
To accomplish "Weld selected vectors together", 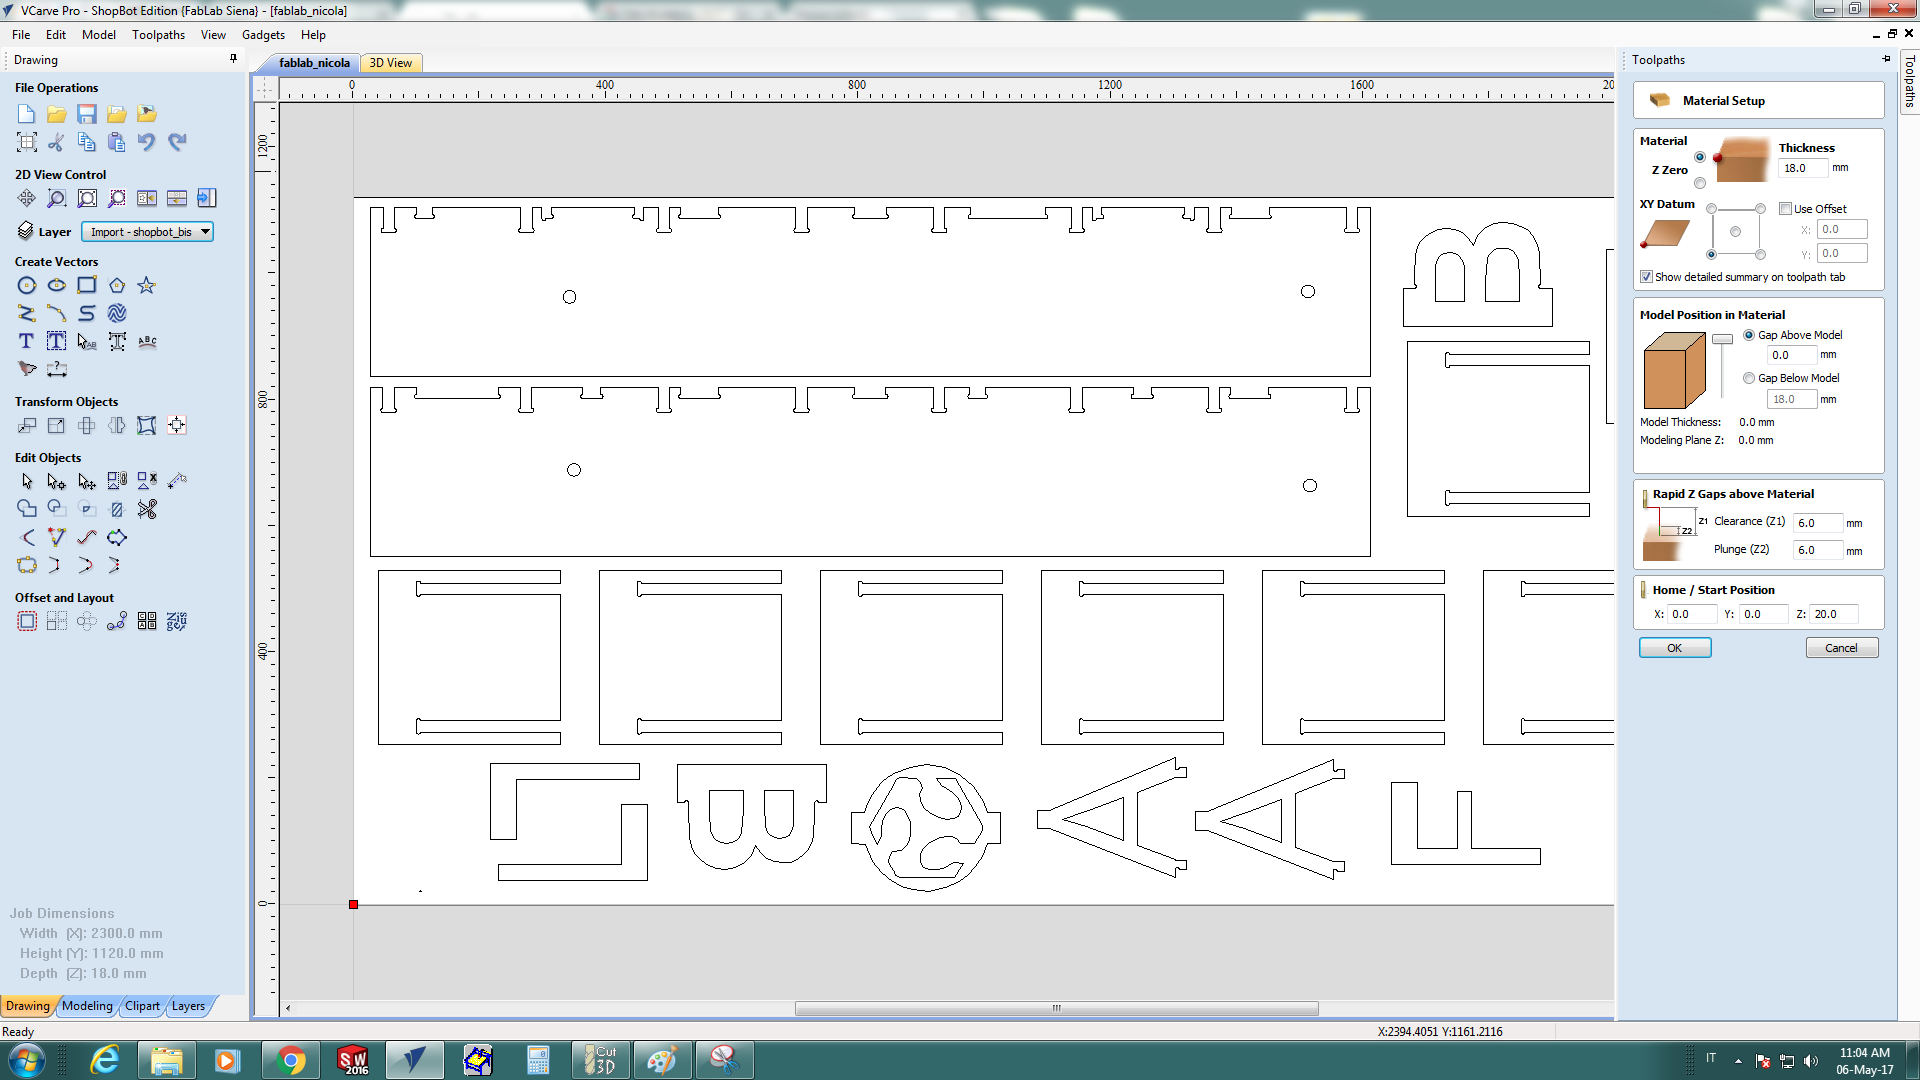I will (x=27, y=509).
